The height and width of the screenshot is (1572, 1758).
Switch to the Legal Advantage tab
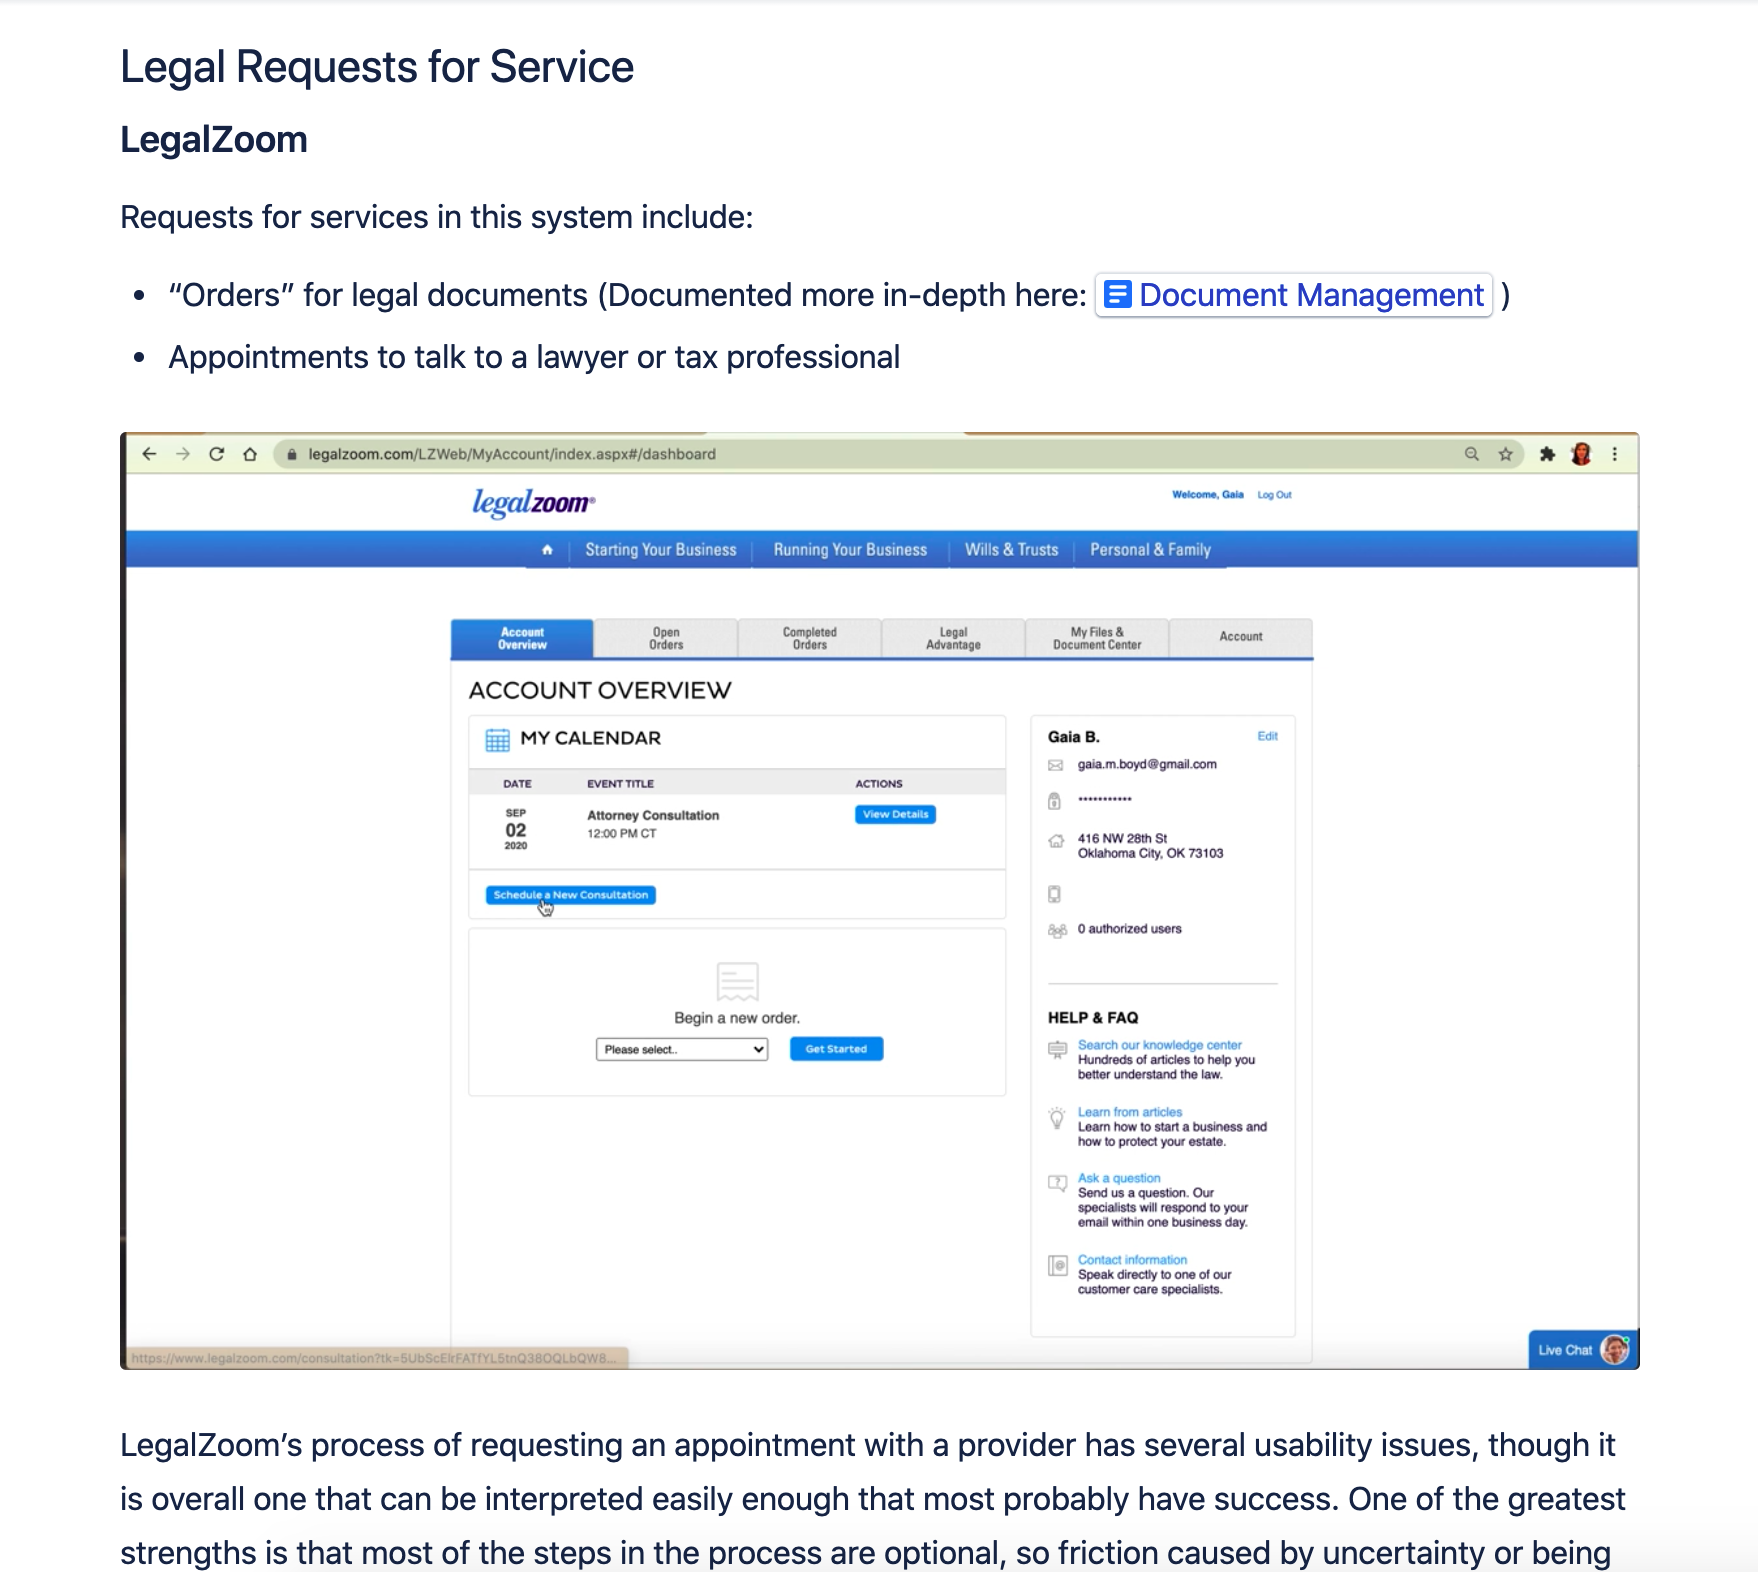[x=953, y=638]
